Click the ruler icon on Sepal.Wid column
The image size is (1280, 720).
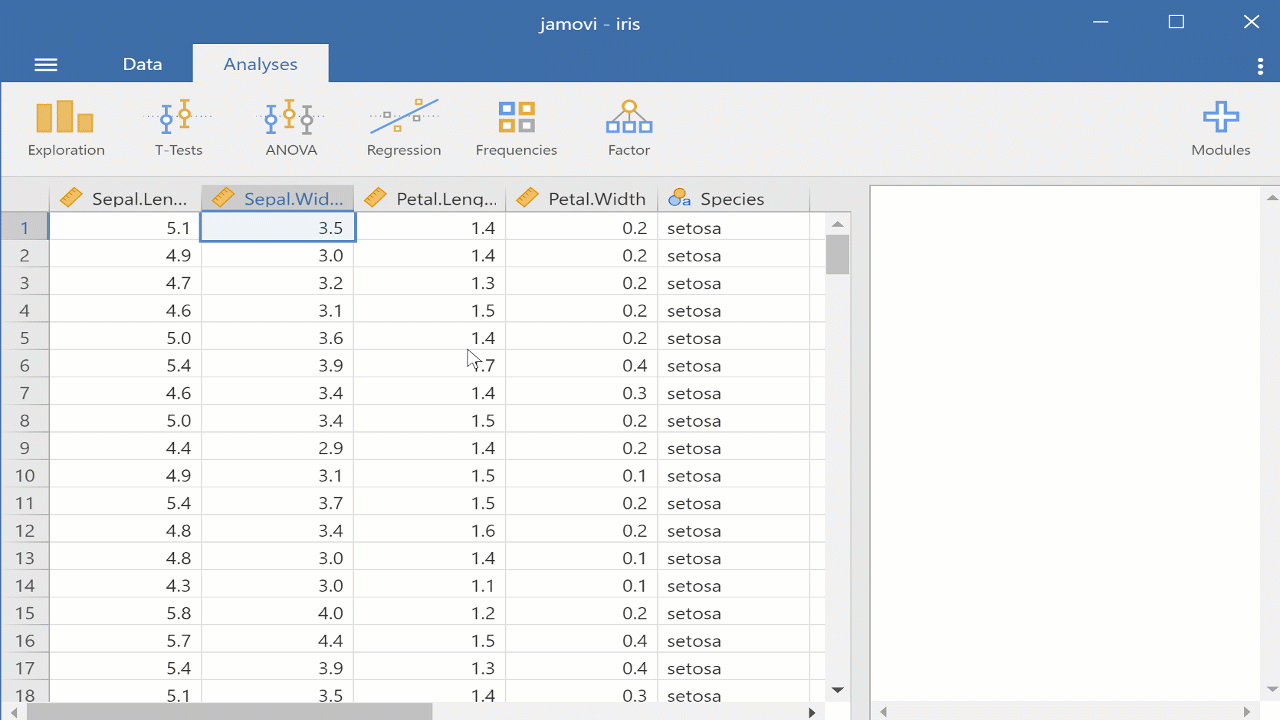[x=222, y=197]
